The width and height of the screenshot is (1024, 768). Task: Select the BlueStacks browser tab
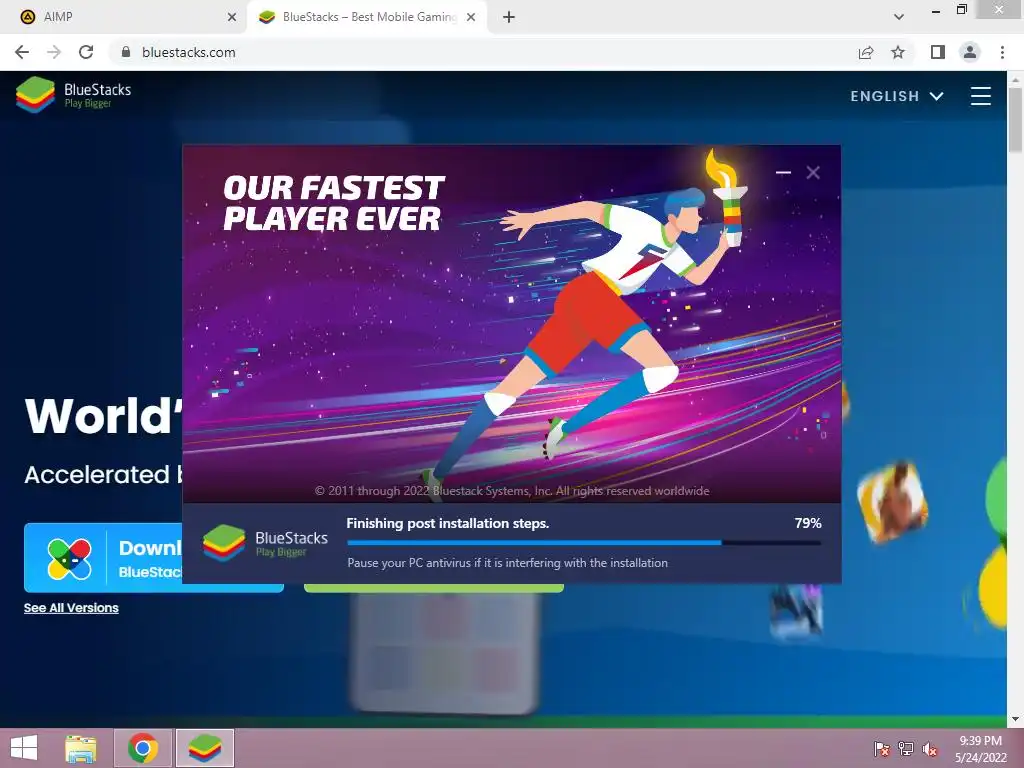coord(366,17)
